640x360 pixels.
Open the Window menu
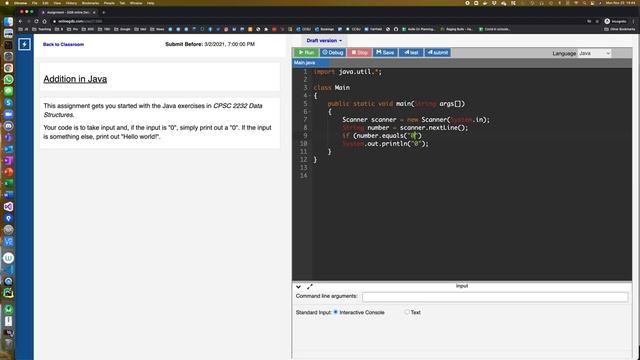point(136,3)
